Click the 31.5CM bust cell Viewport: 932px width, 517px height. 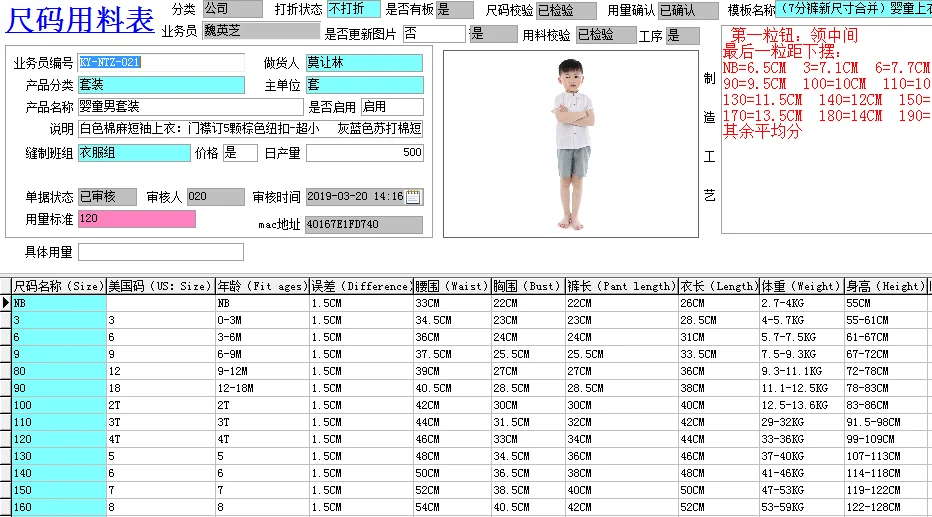(x=528, y=423)
